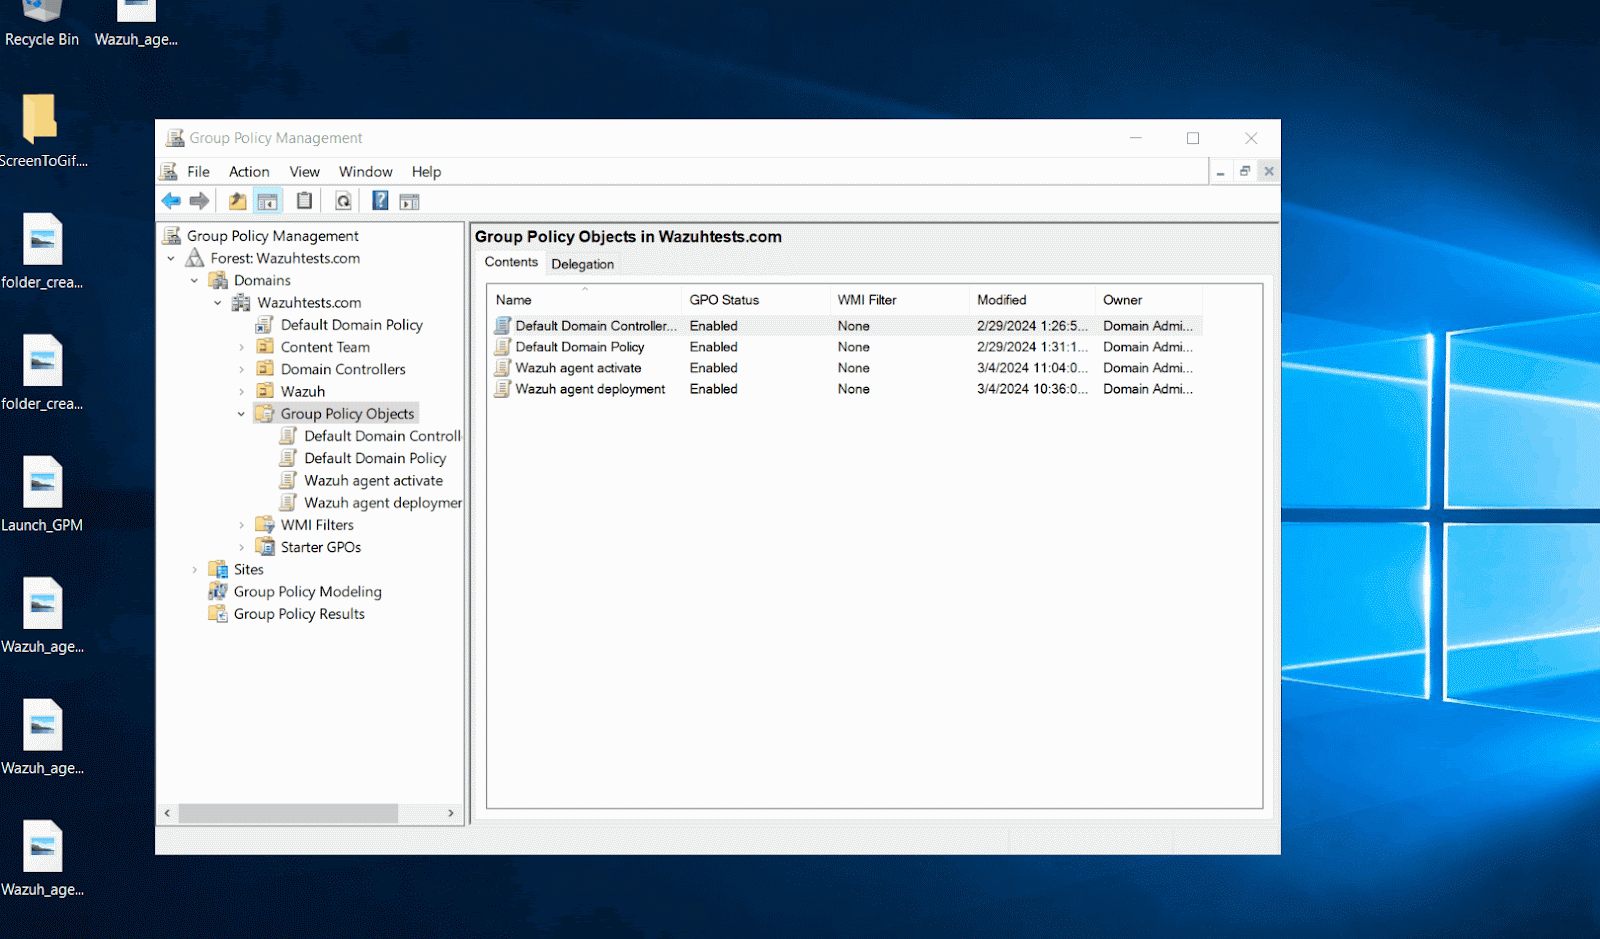
Task: Click the Refresh toolbar icon
Action: tap(343, 201)
